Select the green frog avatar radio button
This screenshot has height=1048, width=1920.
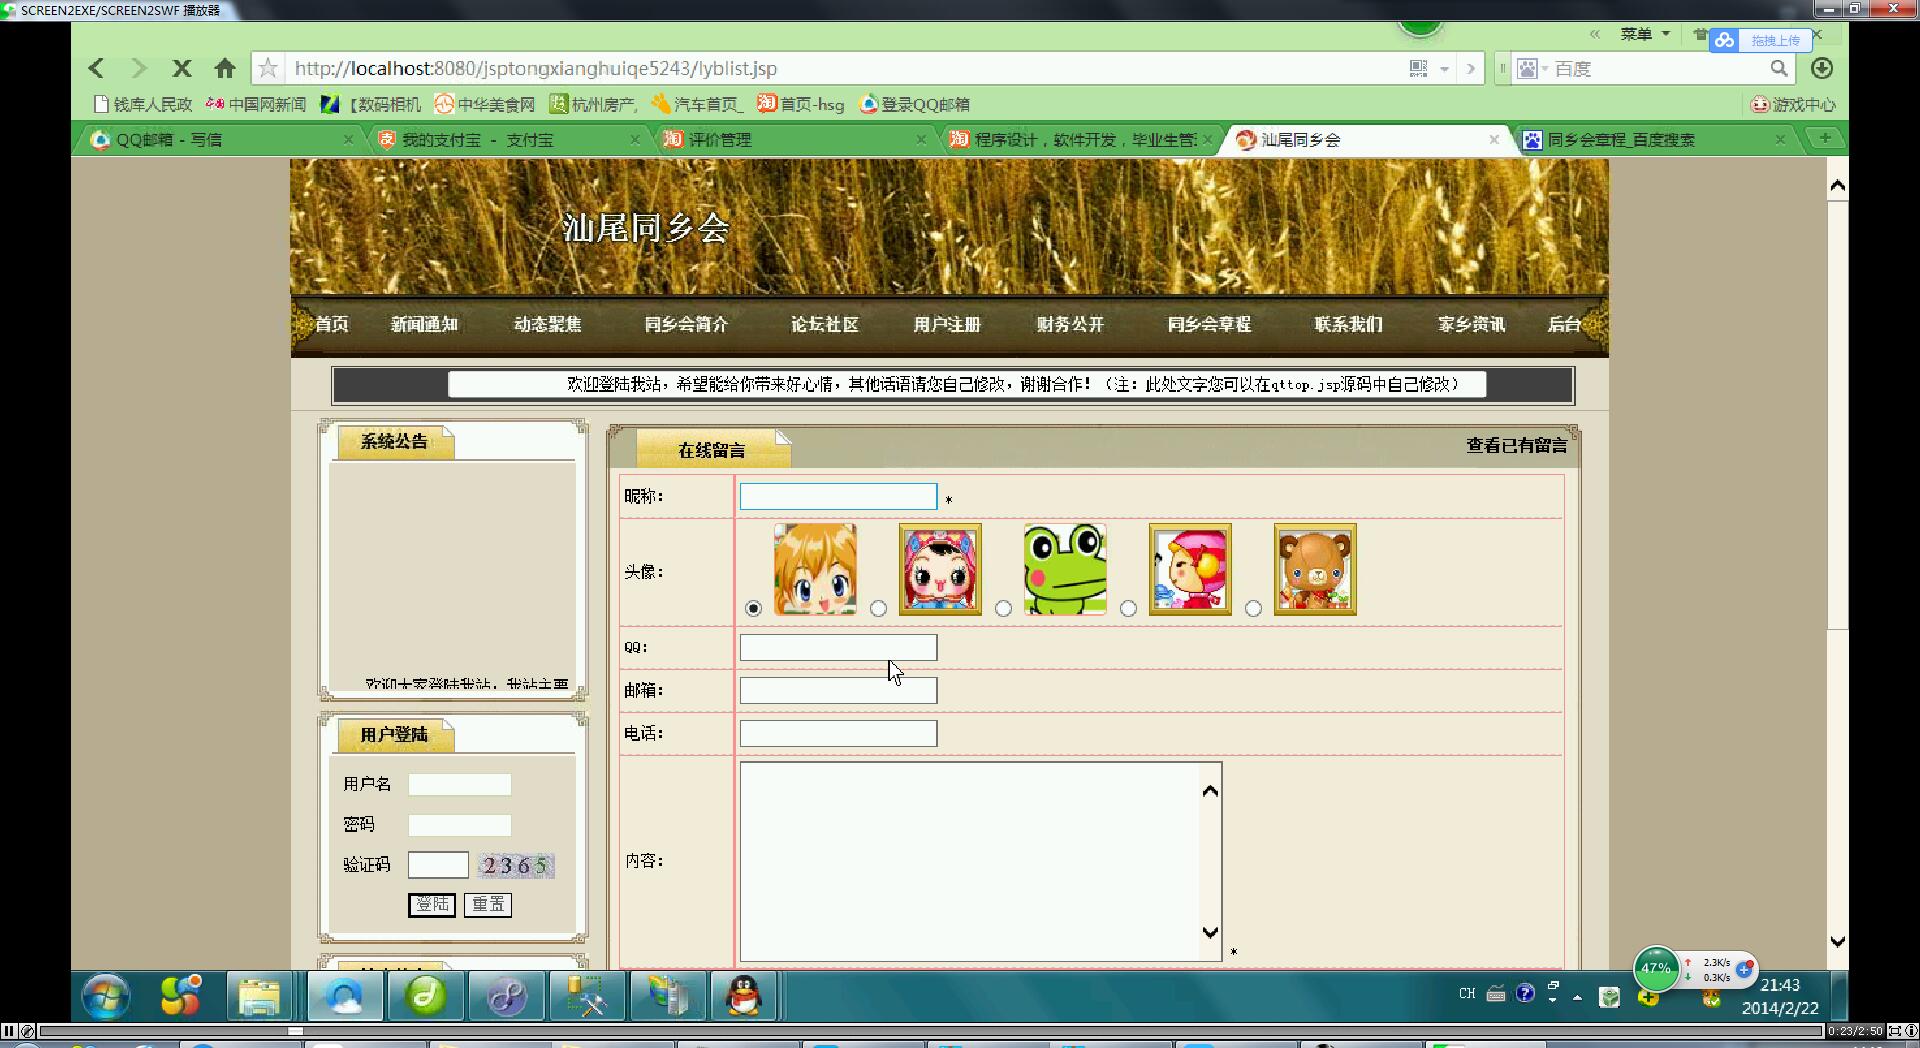point(1003,608)
